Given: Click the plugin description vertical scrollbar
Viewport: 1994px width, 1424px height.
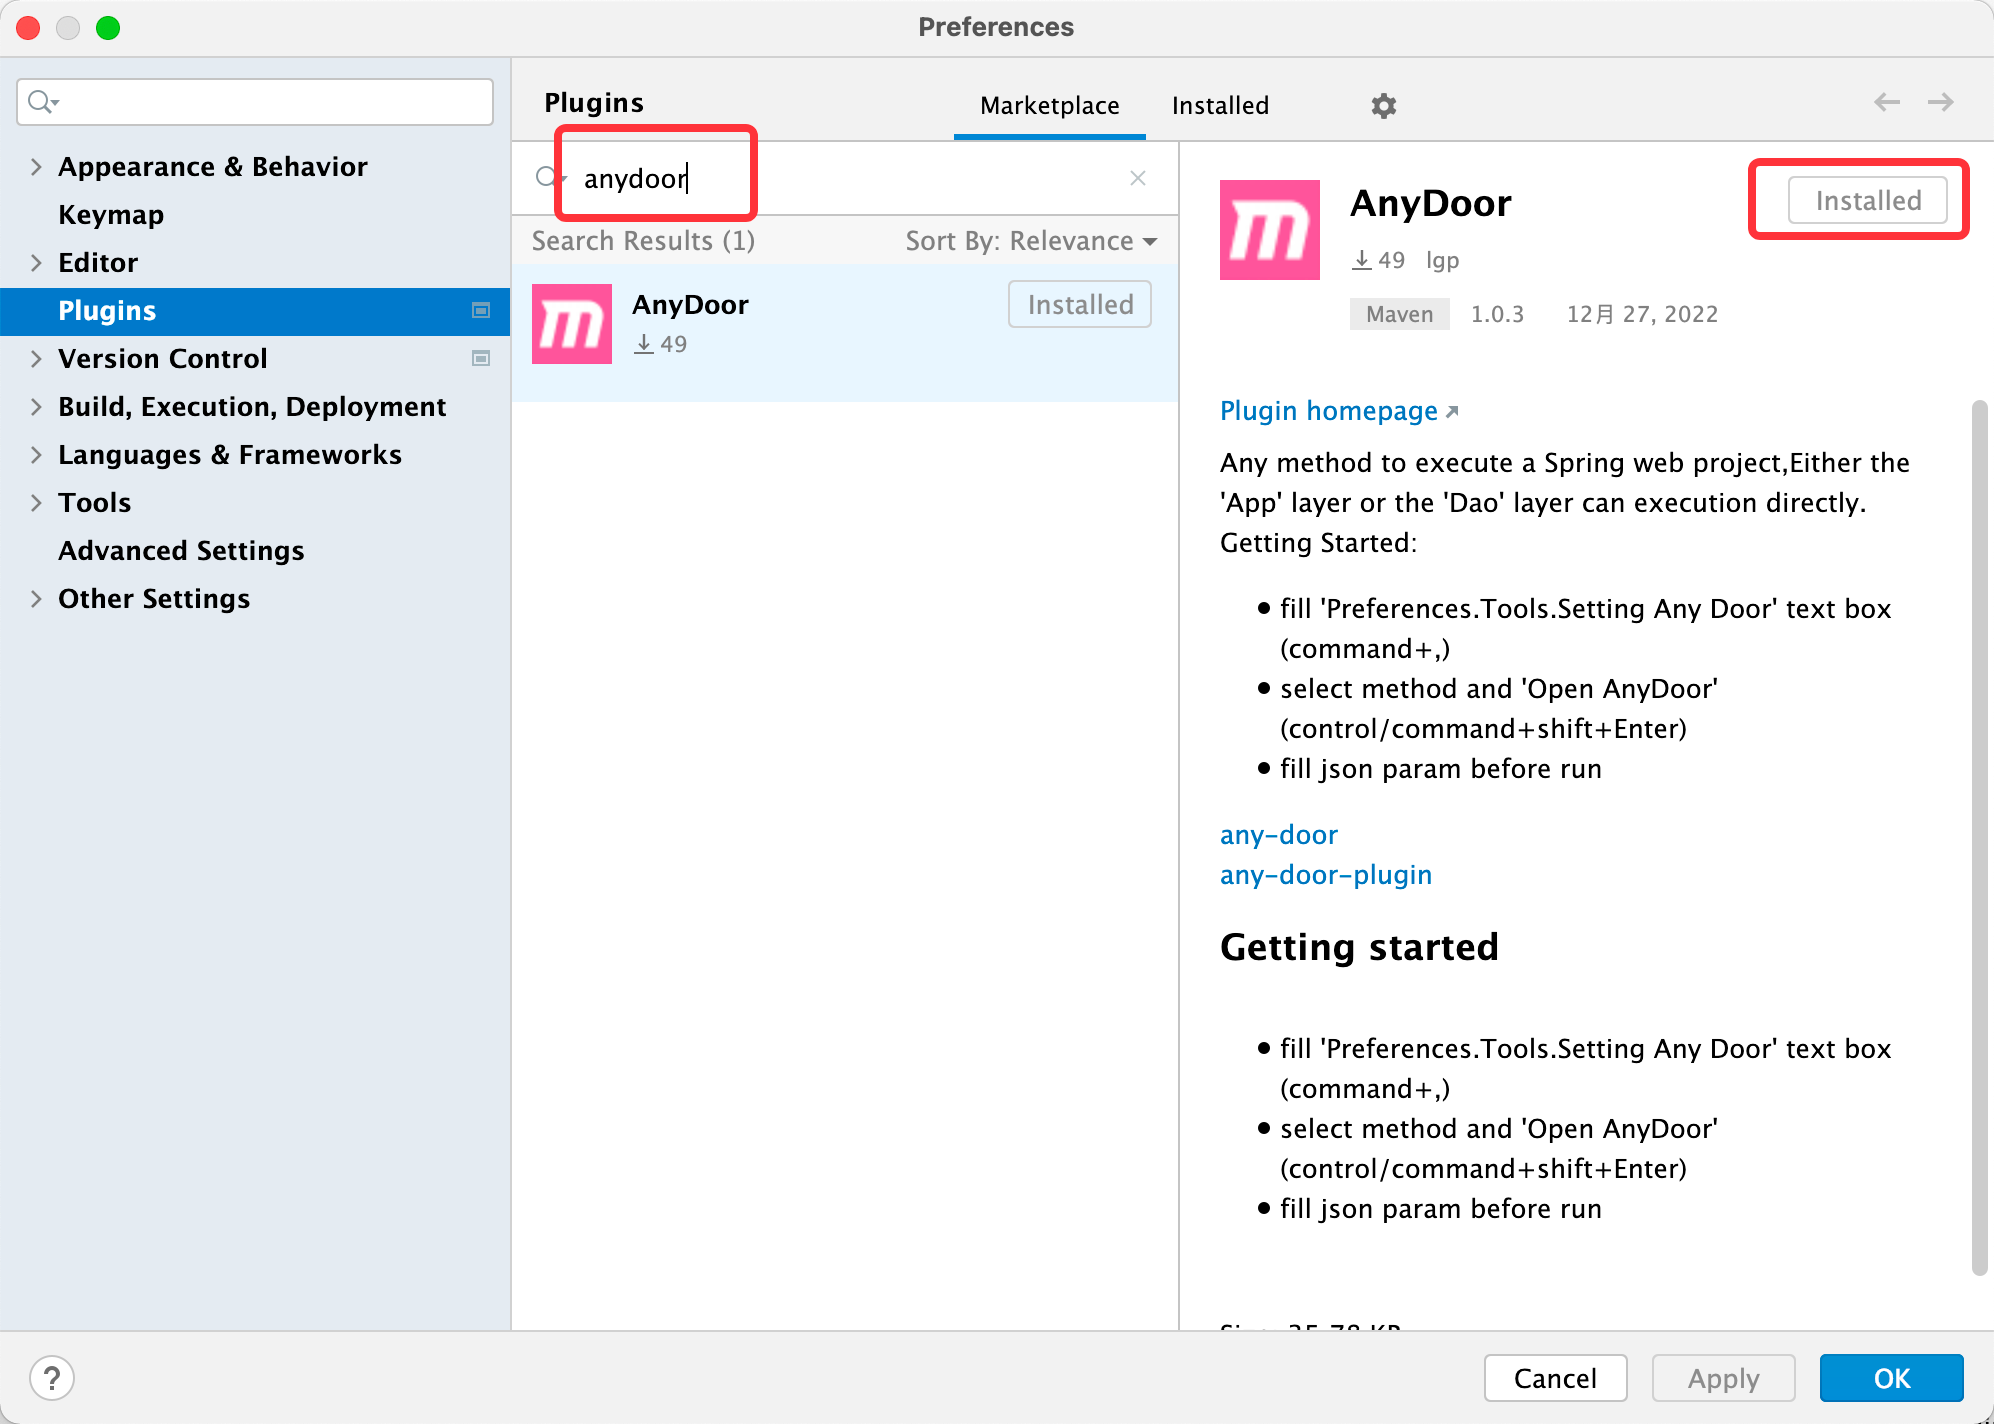Looking at the screenshot, I should tap(1978, 836).
